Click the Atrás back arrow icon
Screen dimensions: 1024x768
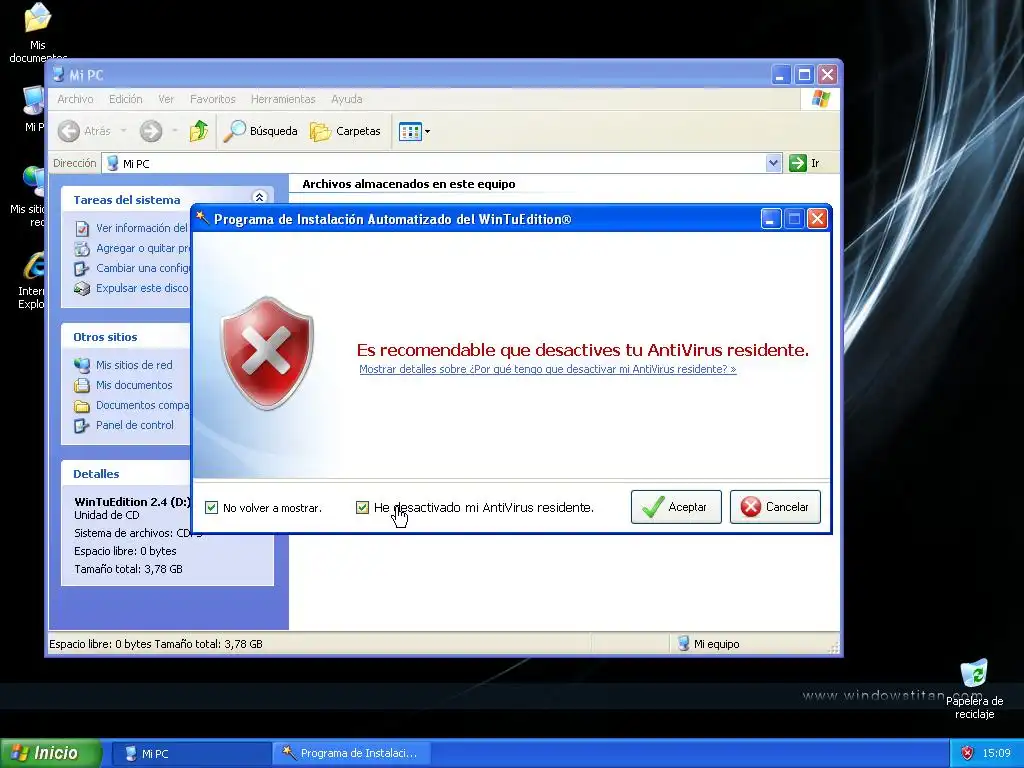[x=69, y=131]
